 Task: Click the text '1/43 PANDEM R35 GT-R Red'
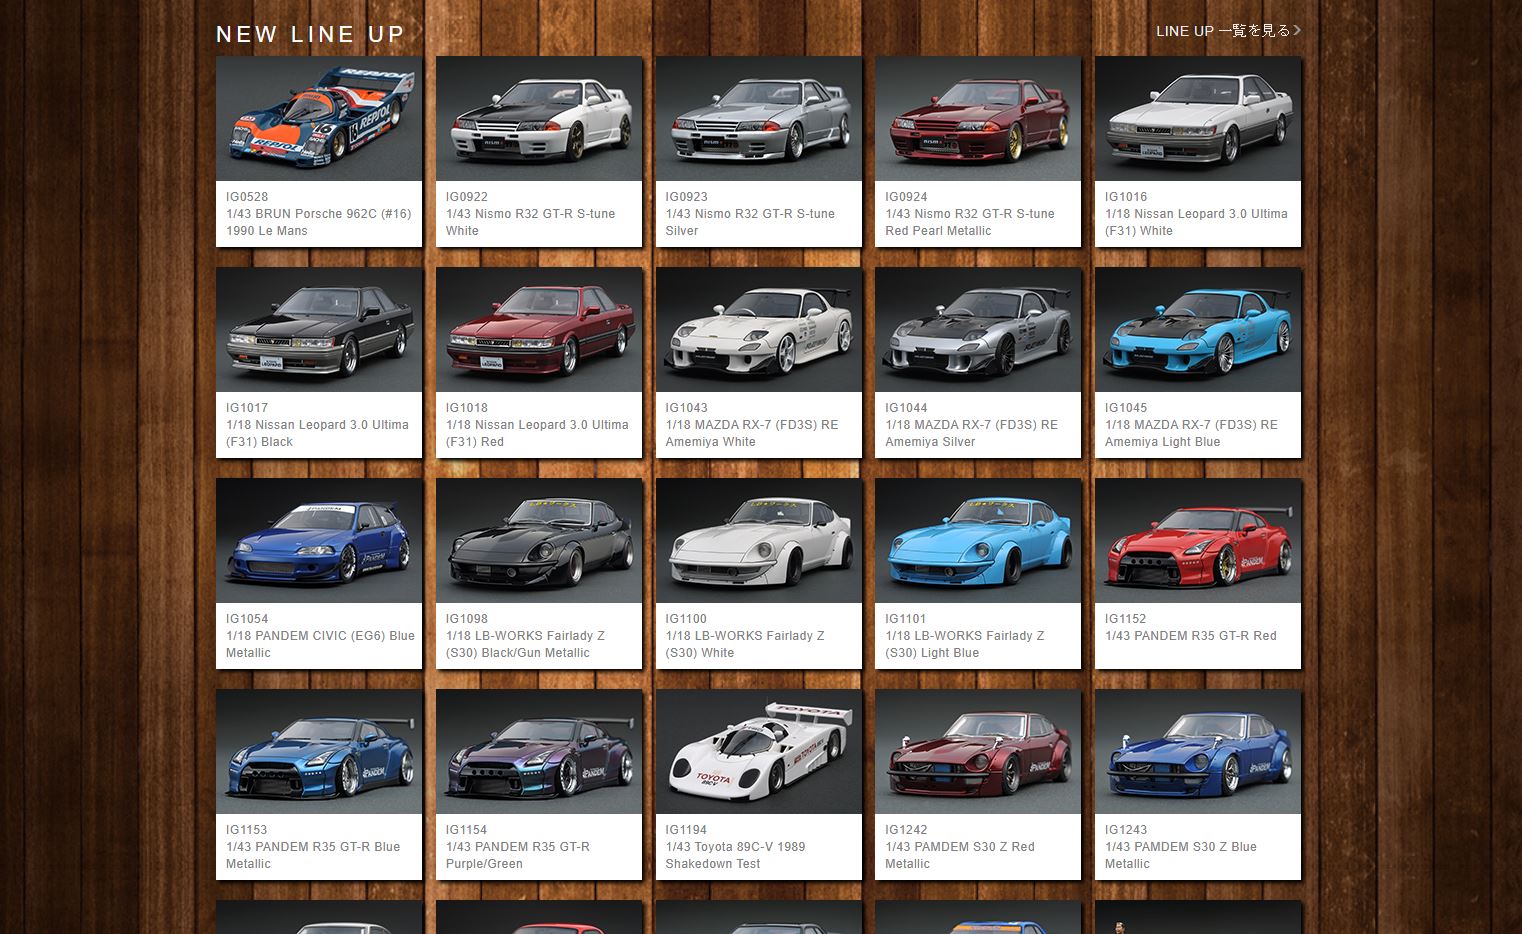[x=1191, y=636]
